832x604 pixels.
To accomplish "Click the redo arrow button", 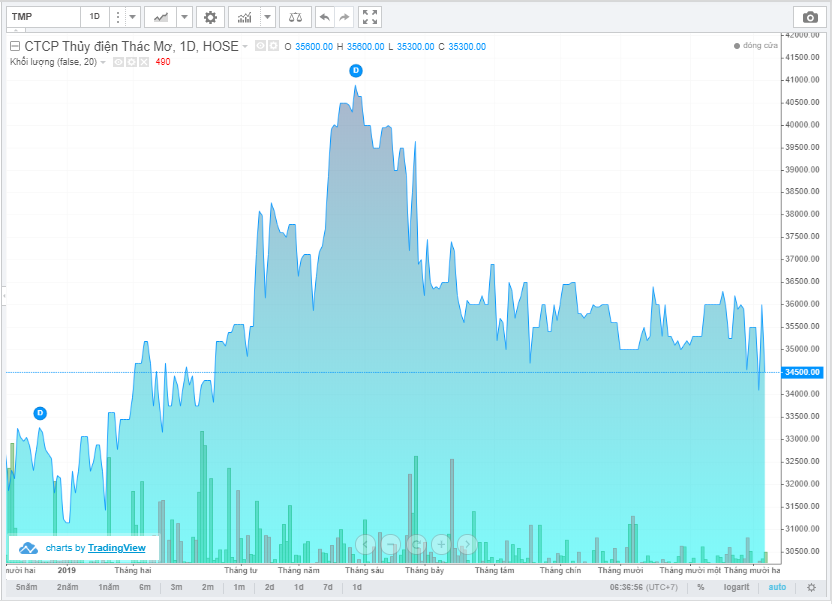I will 344,17.
